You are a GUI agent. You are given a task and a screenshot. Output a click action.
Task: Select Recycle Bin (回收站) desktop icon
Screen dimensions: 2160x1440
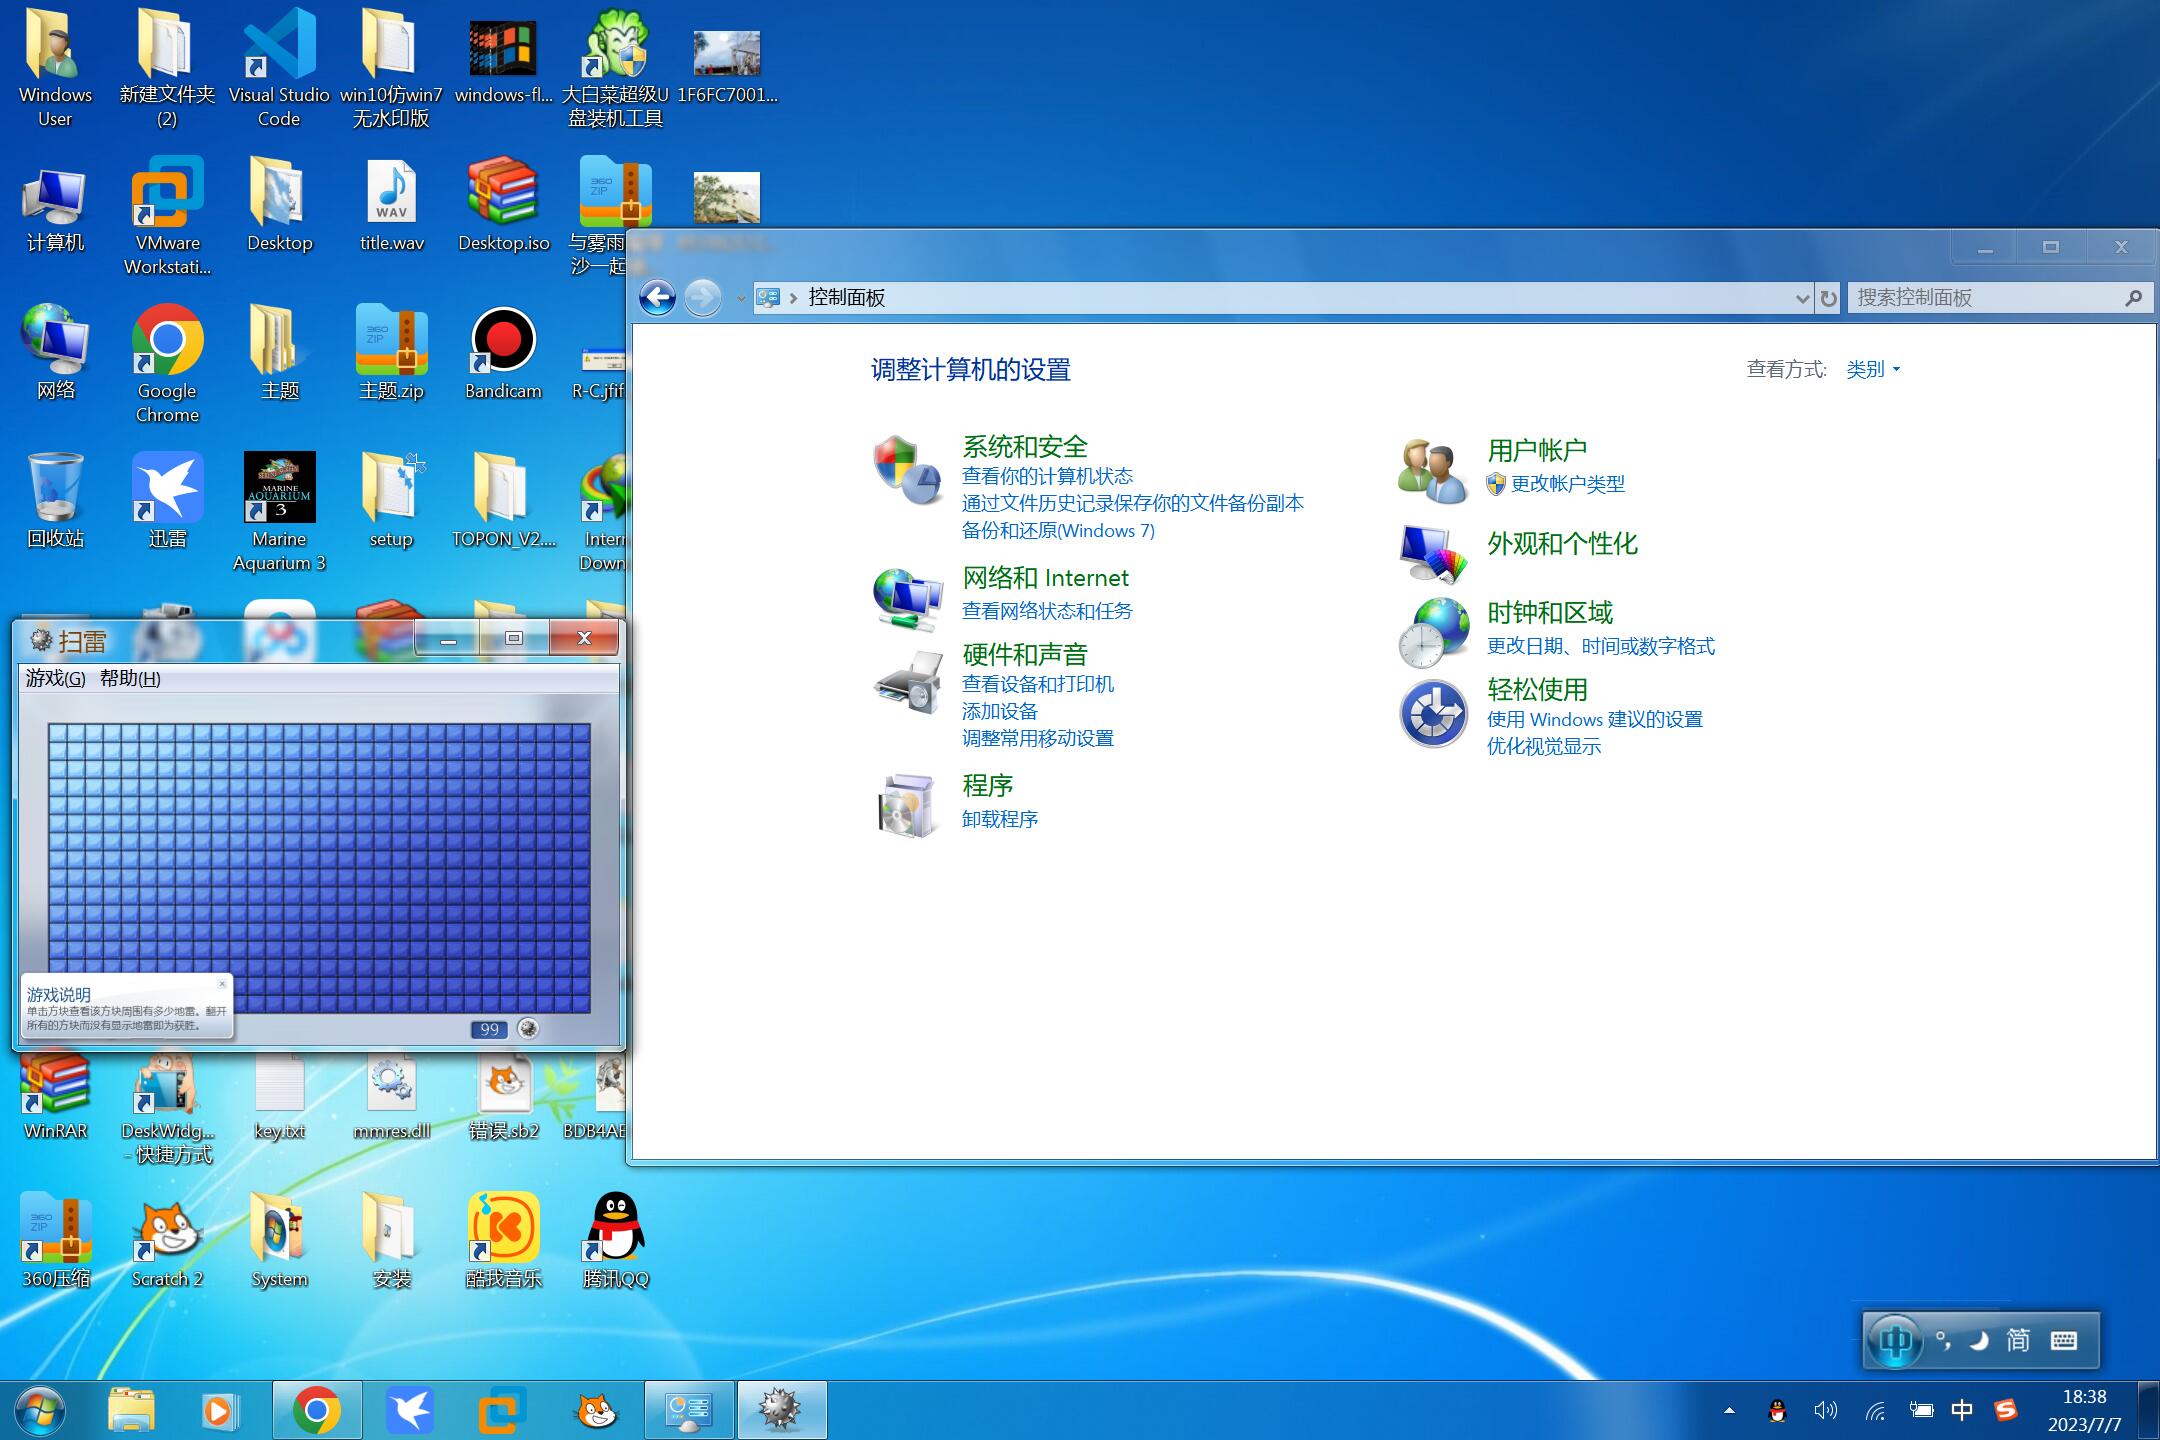tap(55, 500)
